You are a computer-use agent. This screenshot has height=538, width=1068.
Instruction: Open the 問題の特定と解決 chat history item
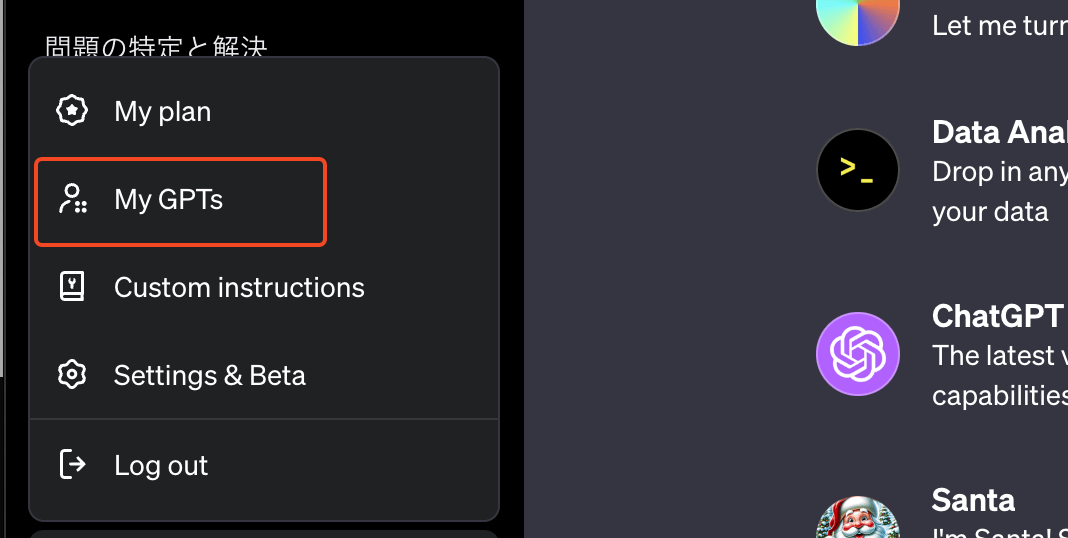point(156,46)
